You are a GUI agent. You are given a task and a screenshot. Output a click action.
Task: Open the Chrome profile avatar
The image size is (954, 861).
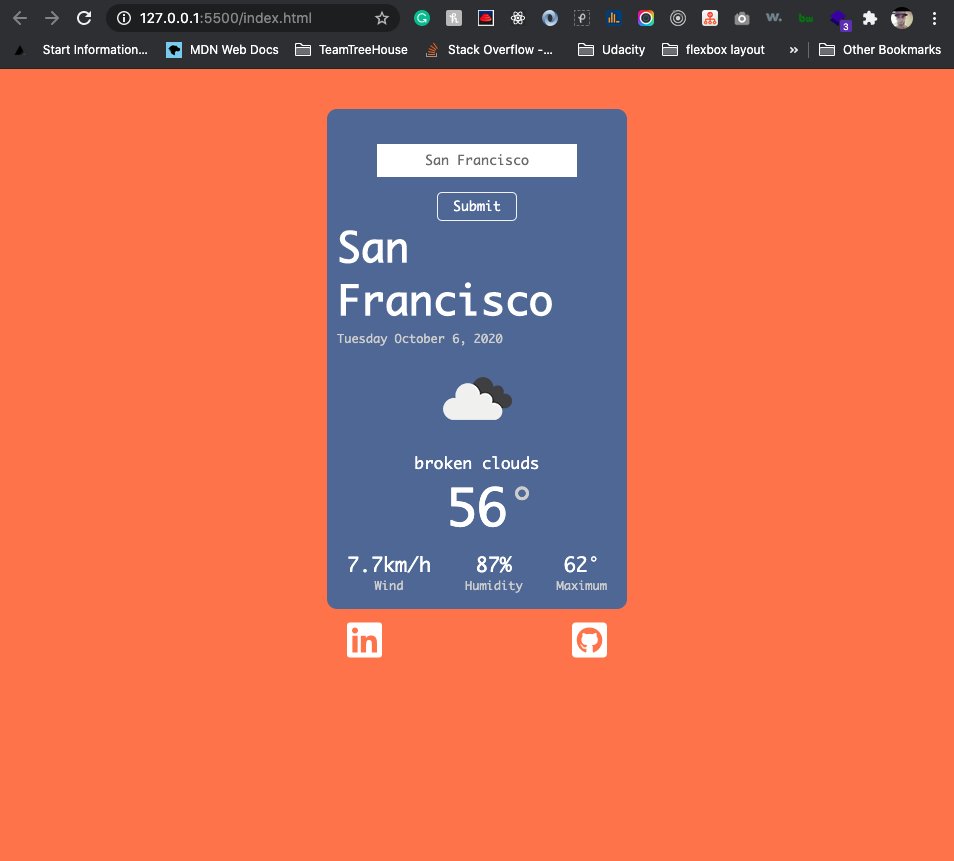pyautogui.click(x=901, y=17)
